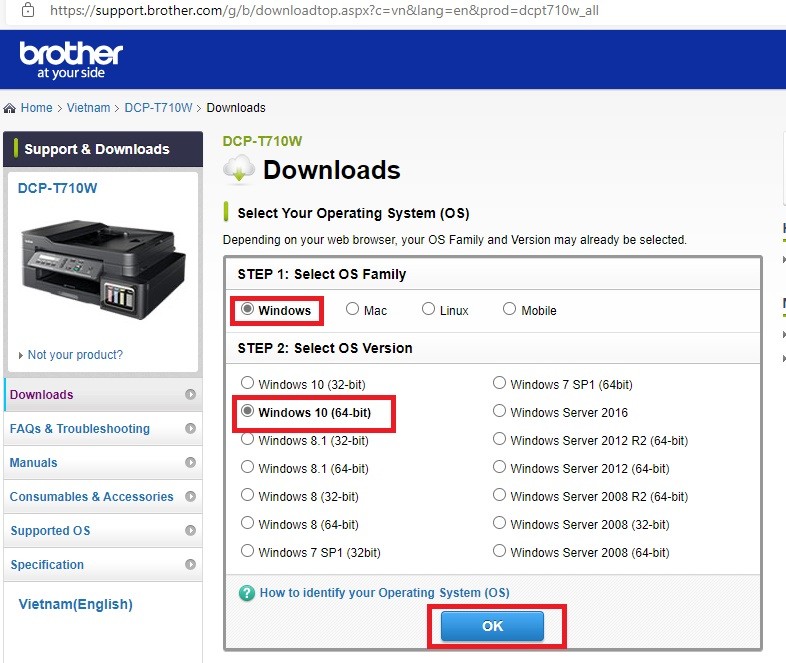Click the arrow icon beside Supported OS
This screenshot has width=786, height=663.
click(x=190, y=530)
